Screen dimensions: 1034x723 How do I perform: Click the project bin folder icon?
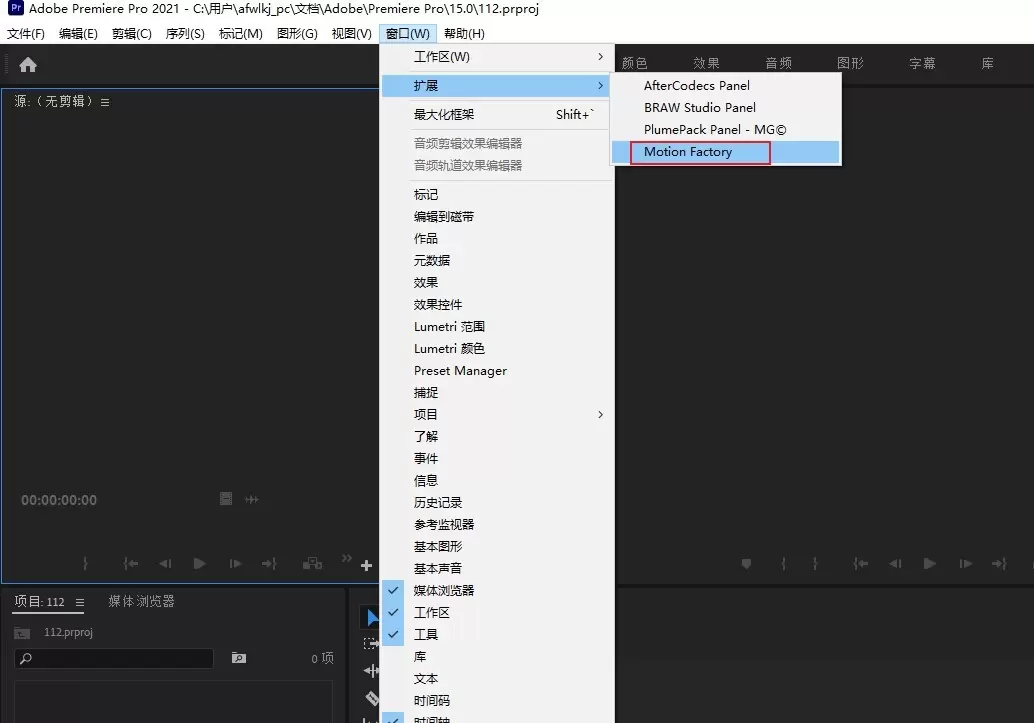22,633
